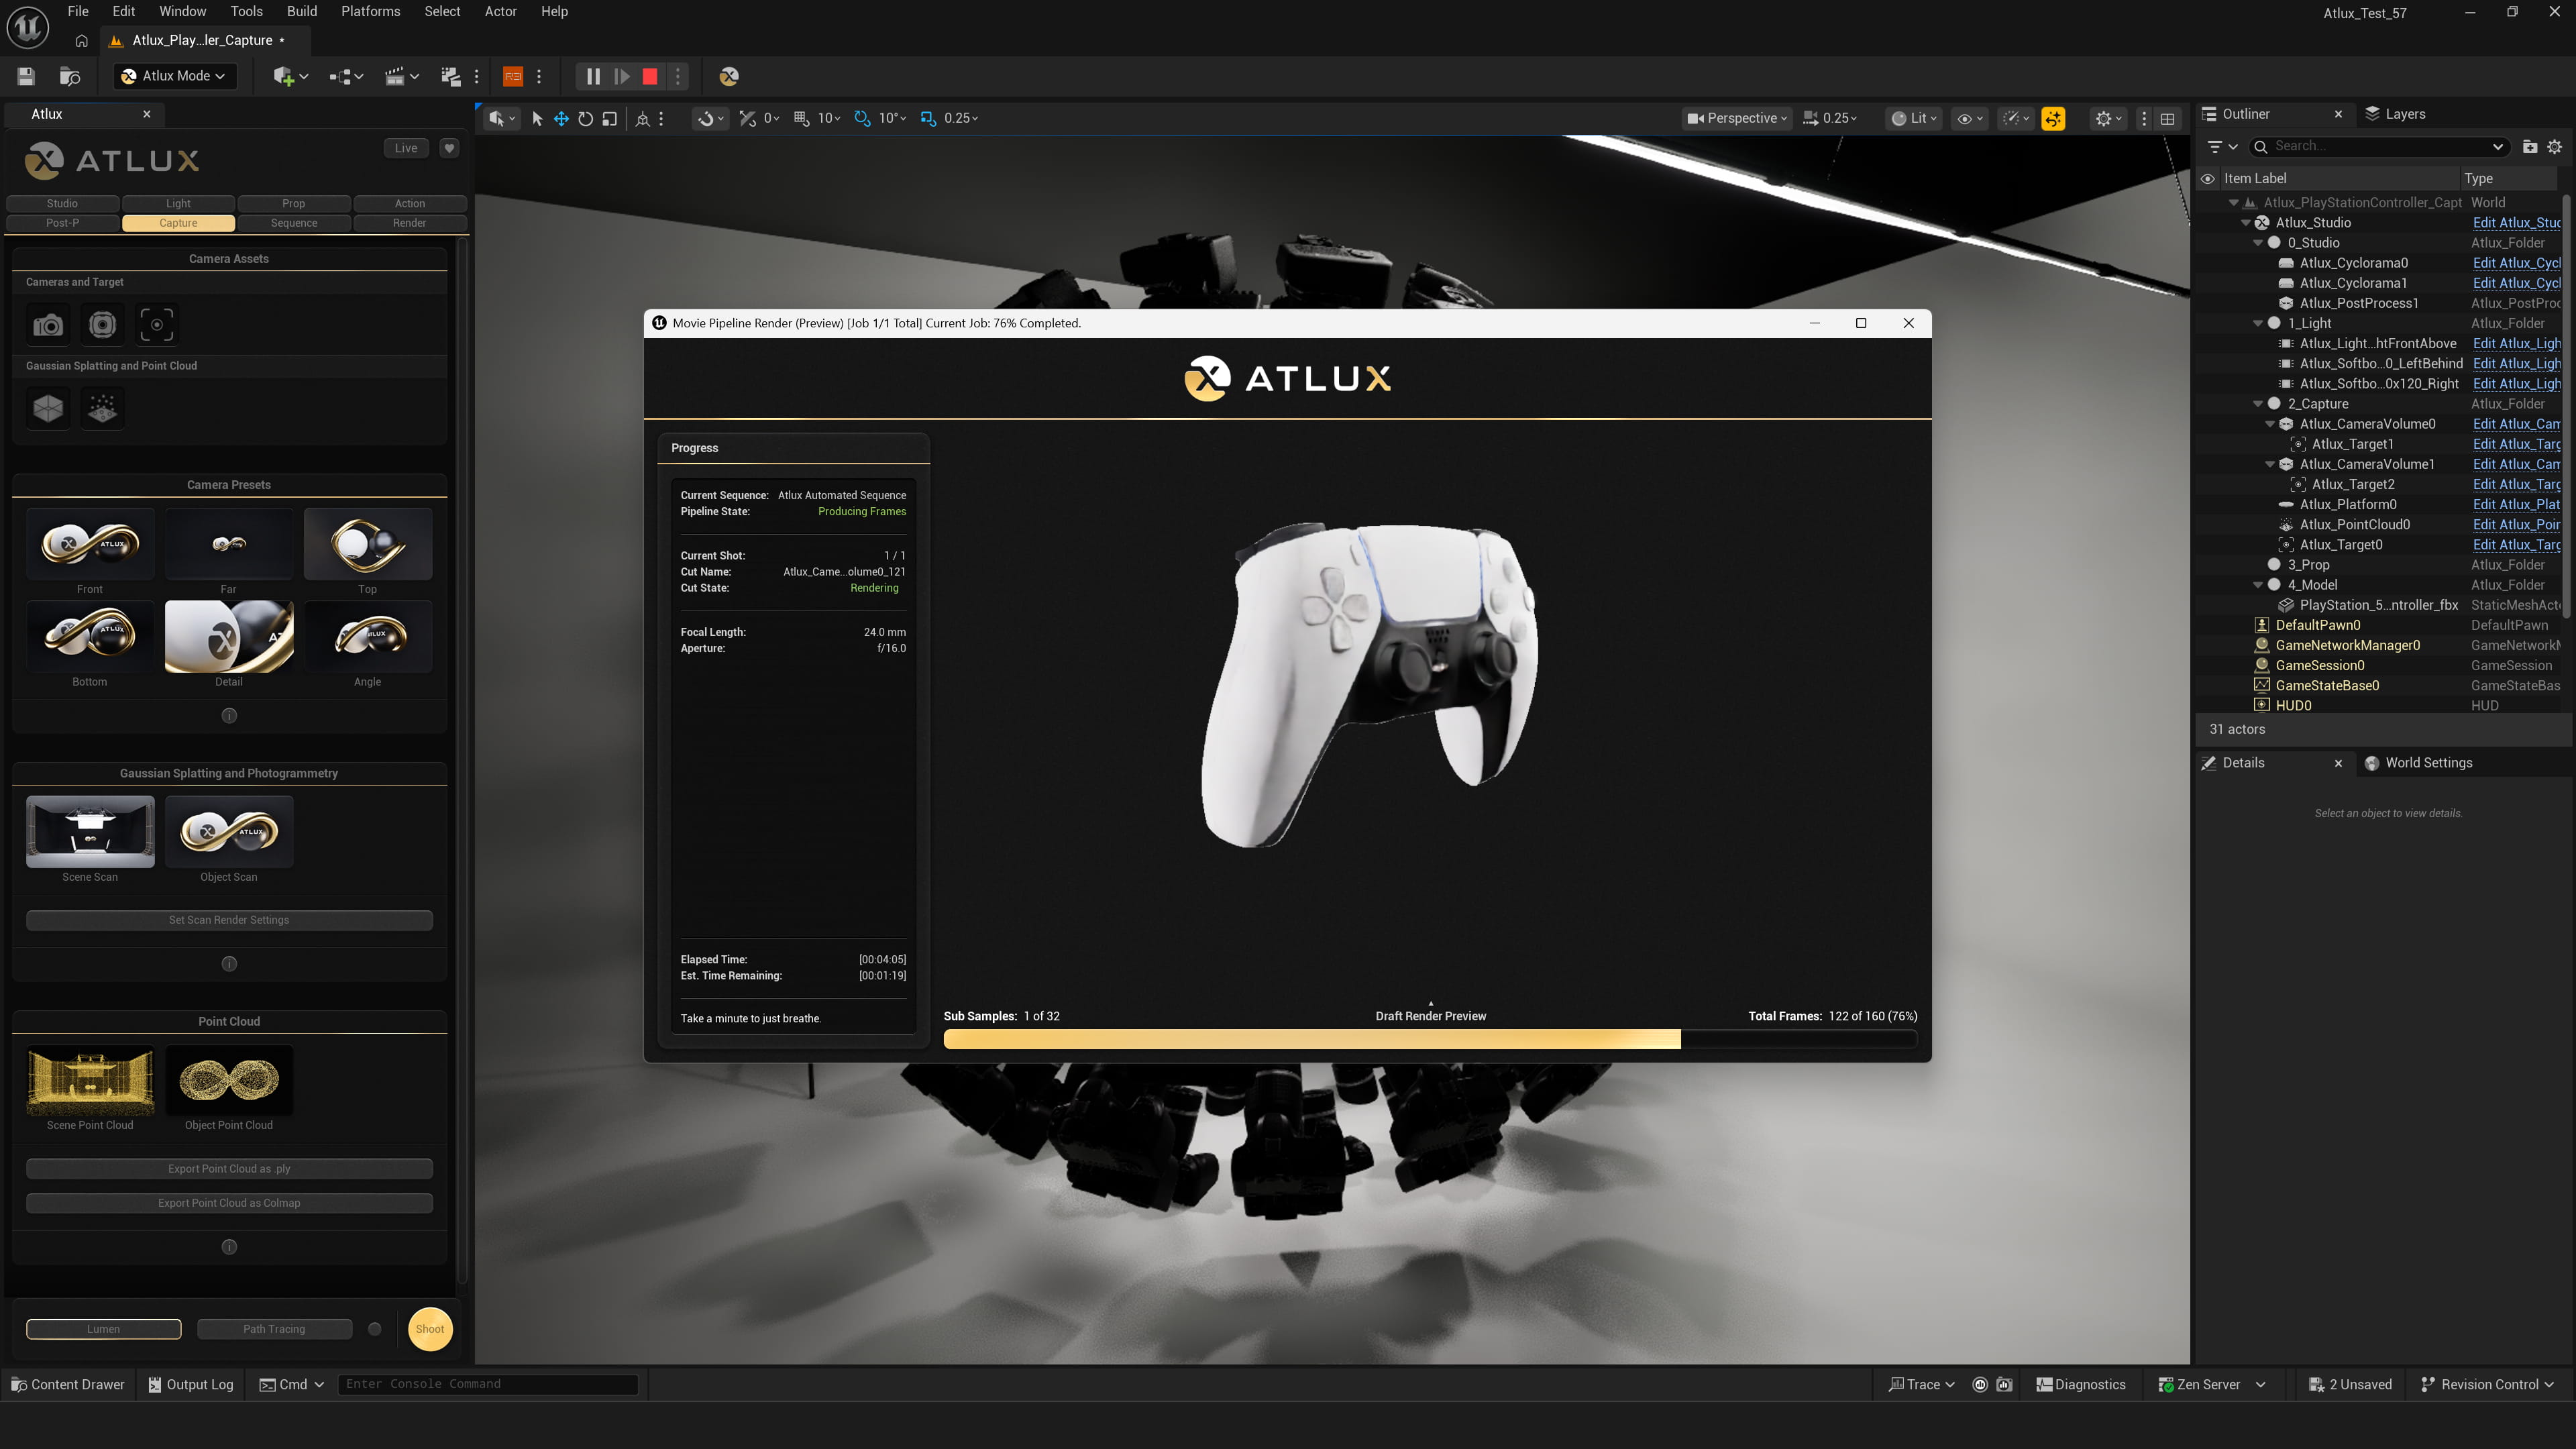Select Path Tracing rendering mode
The image size is (2576, 1449).
click(274, 1328)
